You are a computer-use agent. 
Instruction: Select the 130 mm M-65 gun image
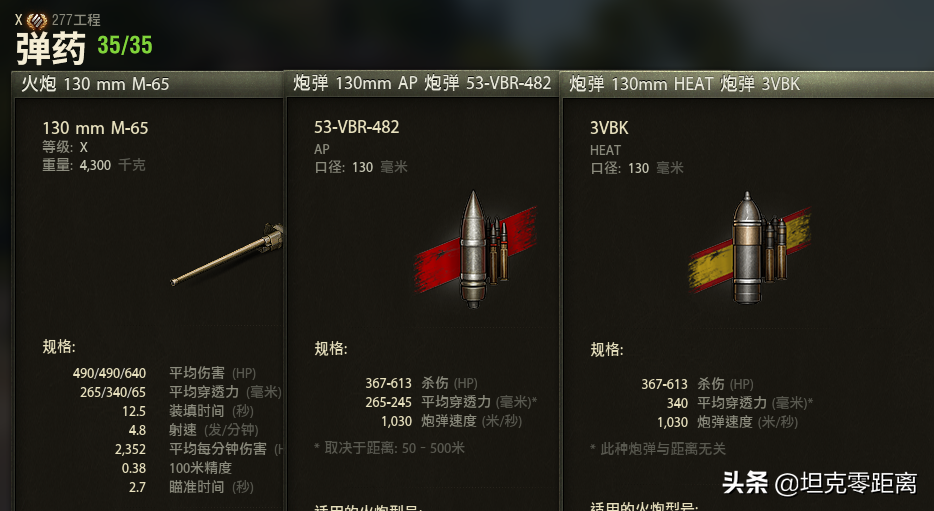[x=227, y=254]
